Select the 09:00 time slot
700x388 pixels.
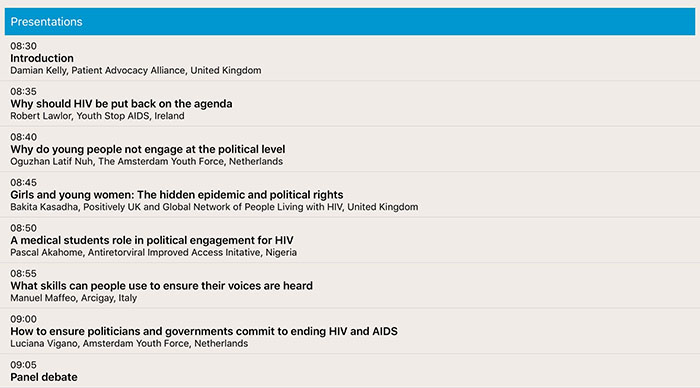pos(24,319)
